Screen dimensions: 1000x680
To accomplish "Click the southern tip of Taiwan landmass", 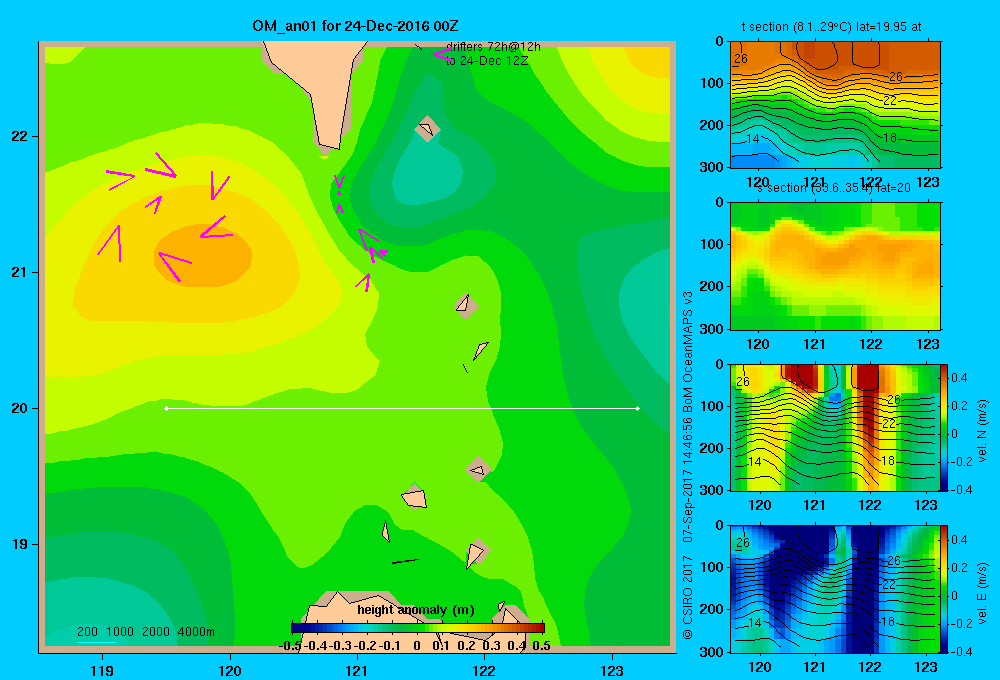I will (x=330, y=148).
